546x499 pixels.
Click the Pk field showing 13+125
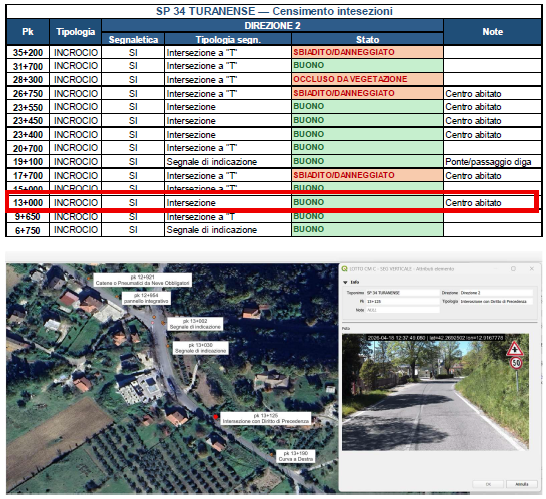[402, 302]
